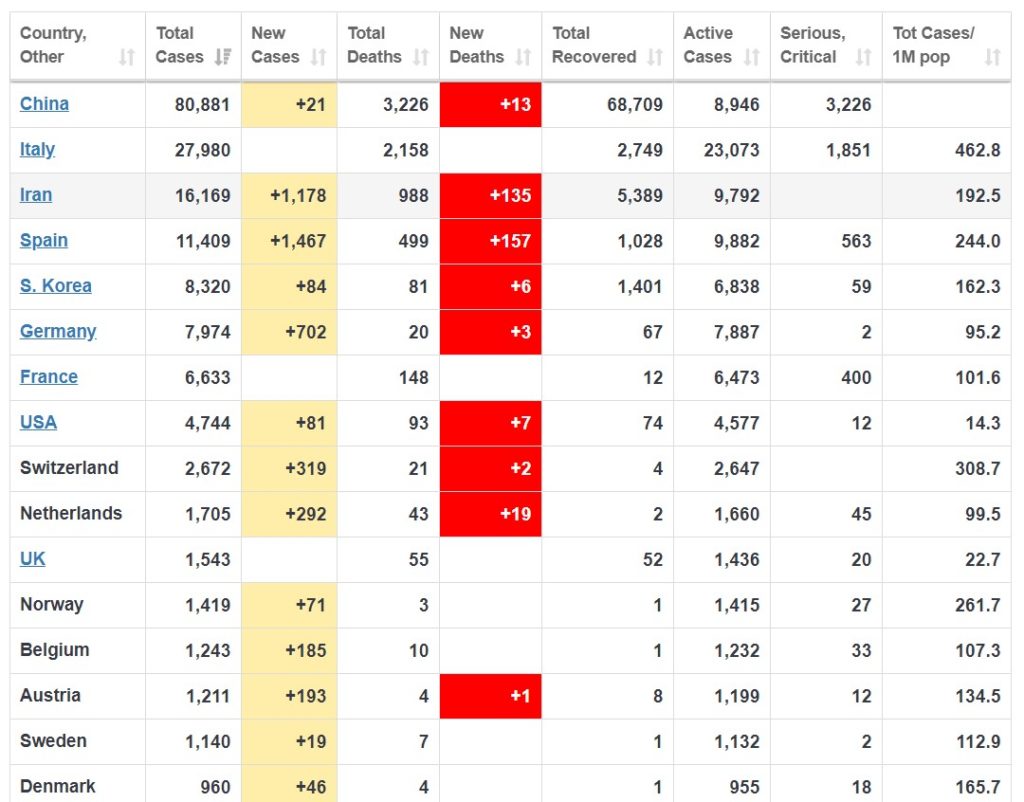
Task: Go to the USA link
Action: (x=39, y=423)
